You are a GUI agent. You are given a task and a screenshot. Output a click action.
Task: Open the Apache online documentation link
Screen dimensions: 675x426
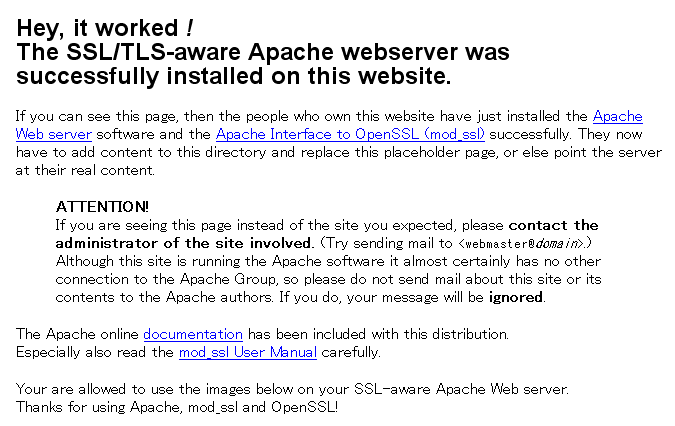click(193, 334)
